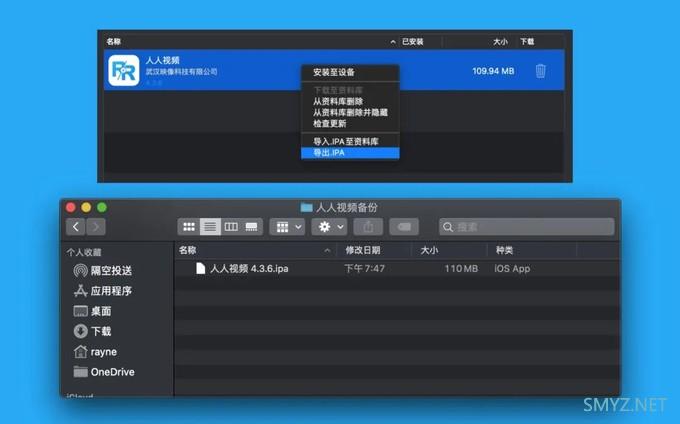Toggle sort direction arrow in Finder 名称 header
Image resolution: width=680 pixels, height=424 pixels.
(327, 251)
